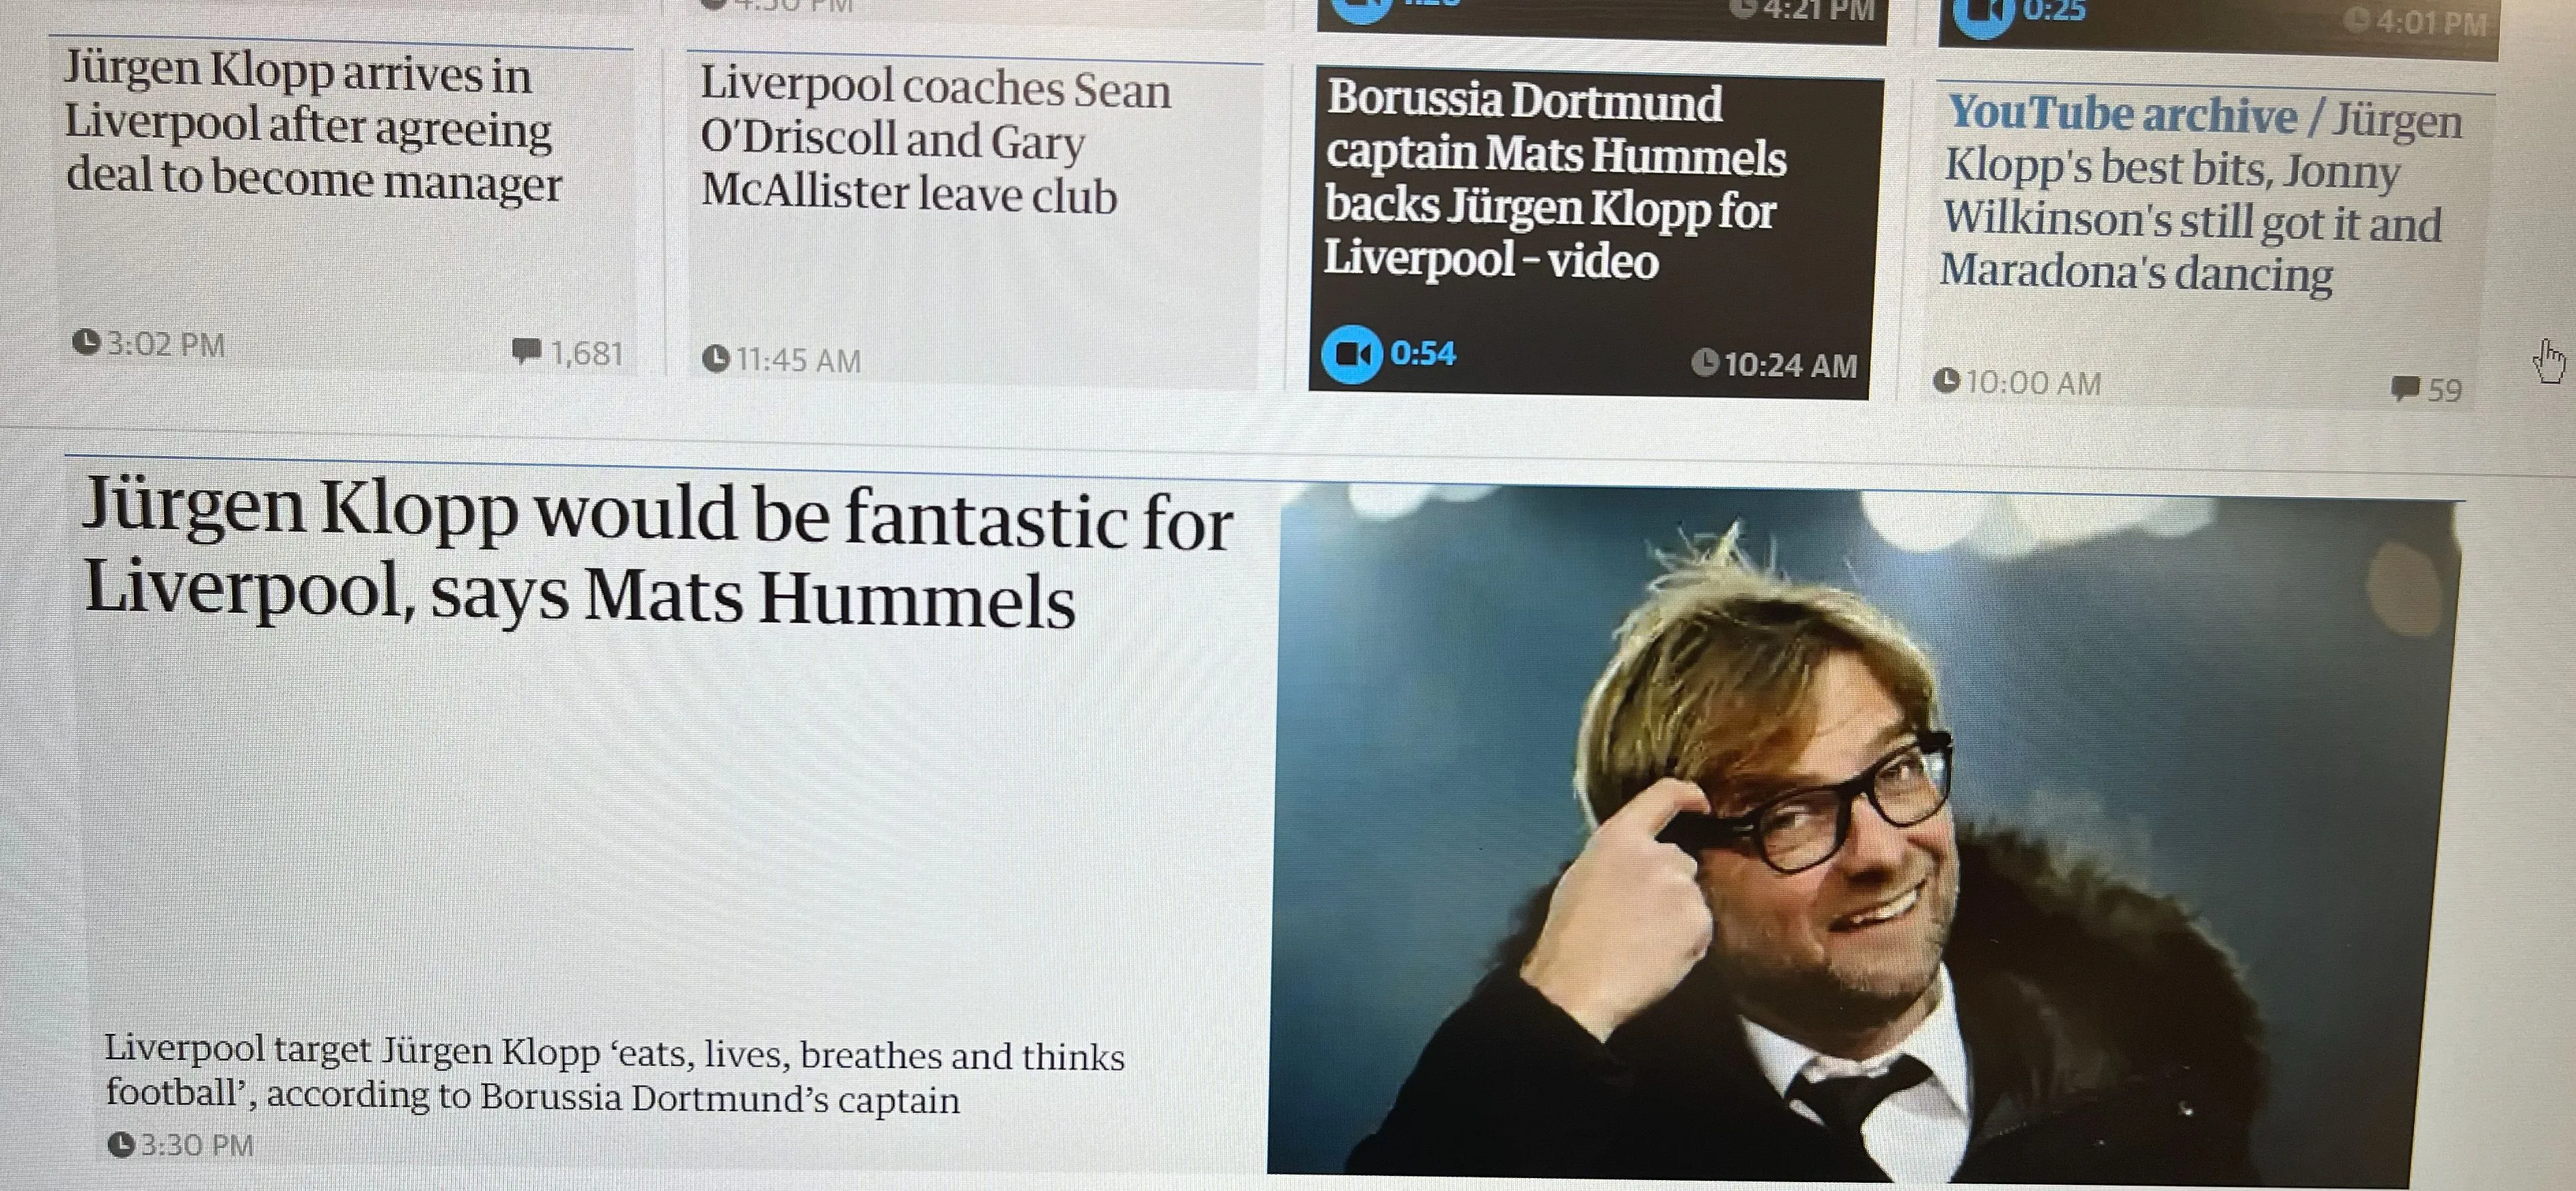Click the blue video camera icon at 0:54
The image size is (2576, 1191).
(x=1351, y=354)
